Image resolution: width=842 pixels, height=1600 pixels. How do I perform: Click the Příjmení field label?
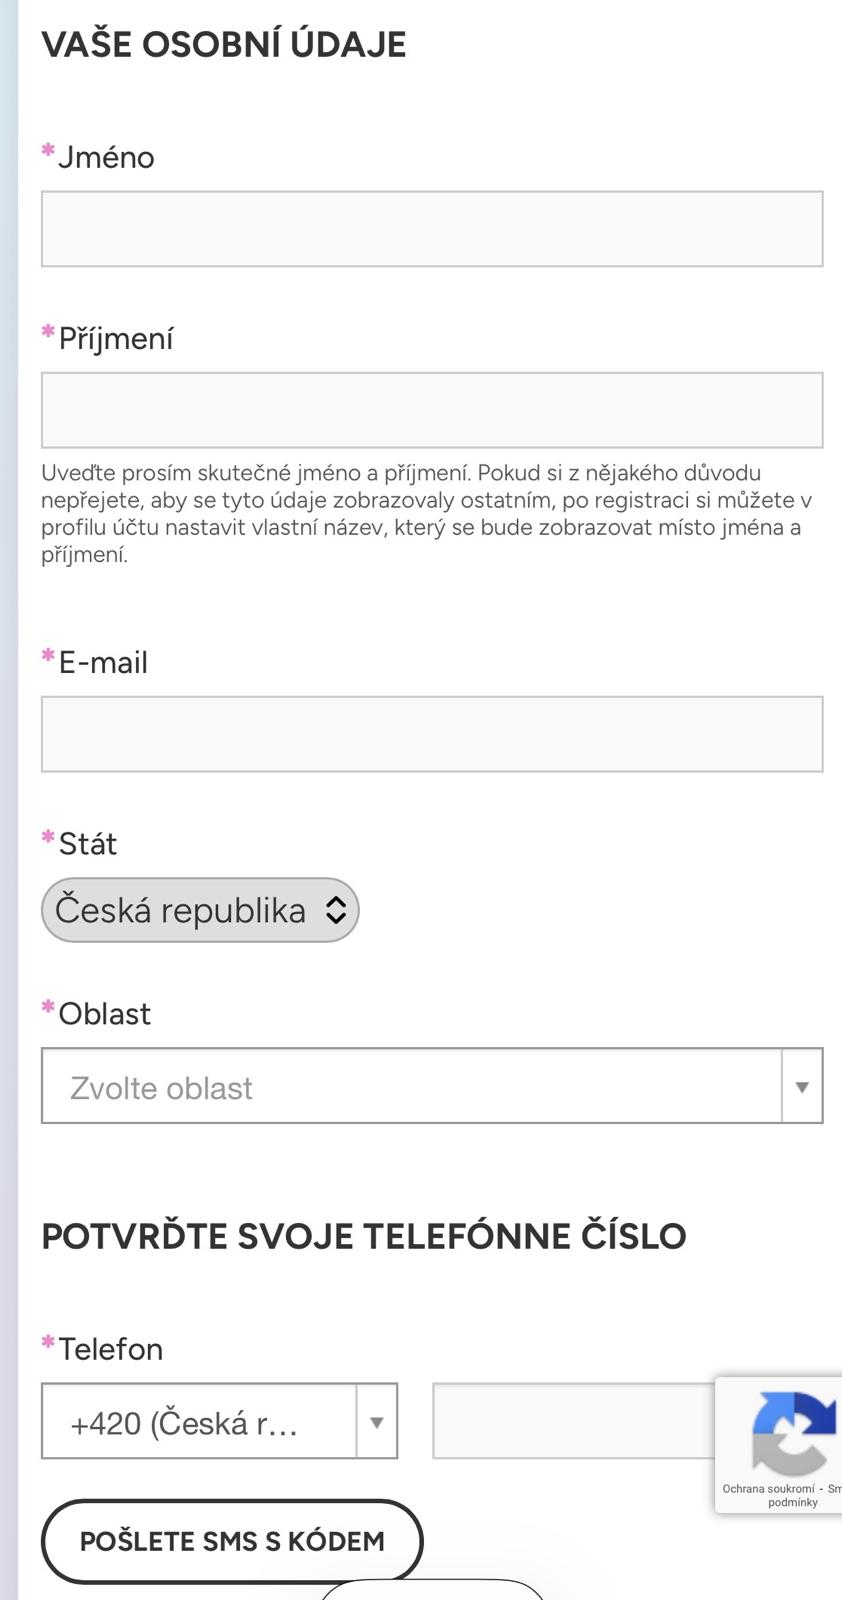coord(115,339)
